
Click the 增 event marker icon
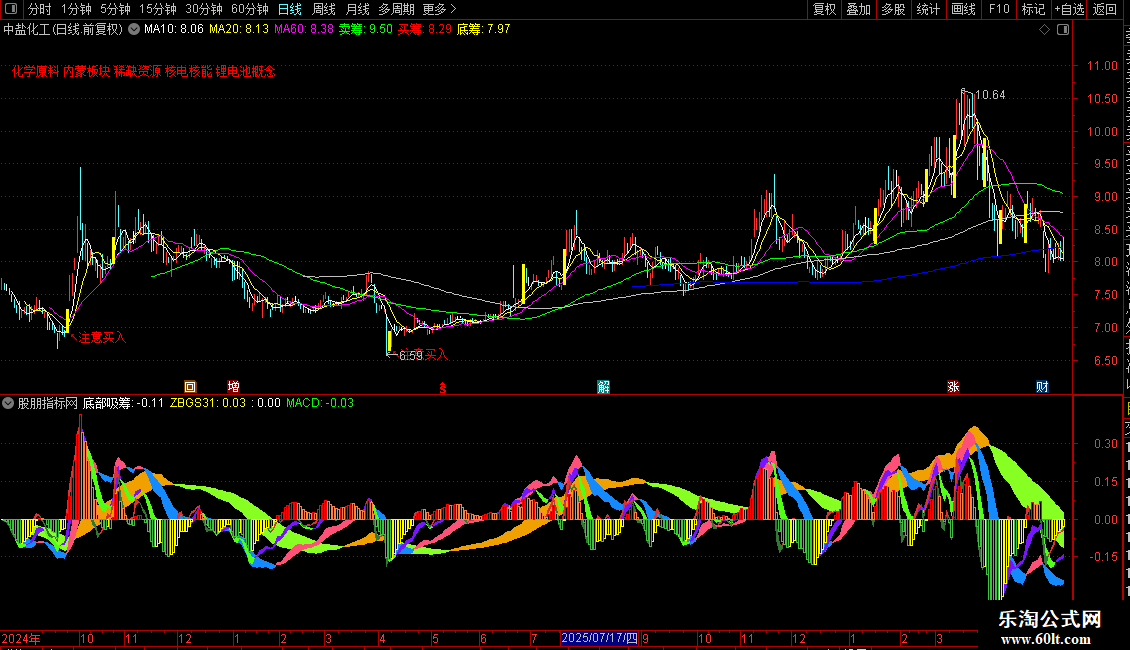tap(233, 387)
